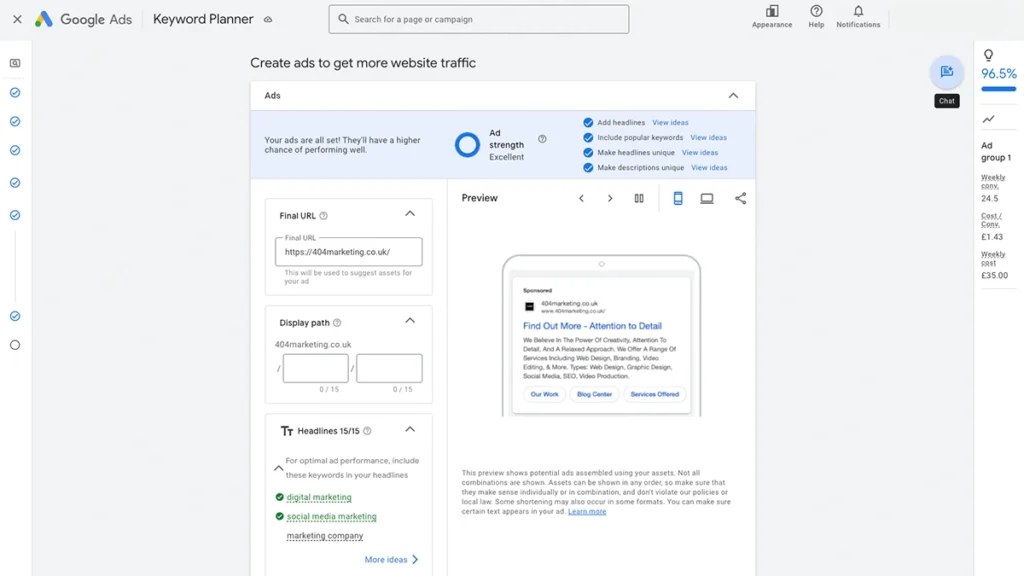The height and width of the screenshot is (576, 1024).
Task: Show the previous ad preview
Action: tap(581, 199)
